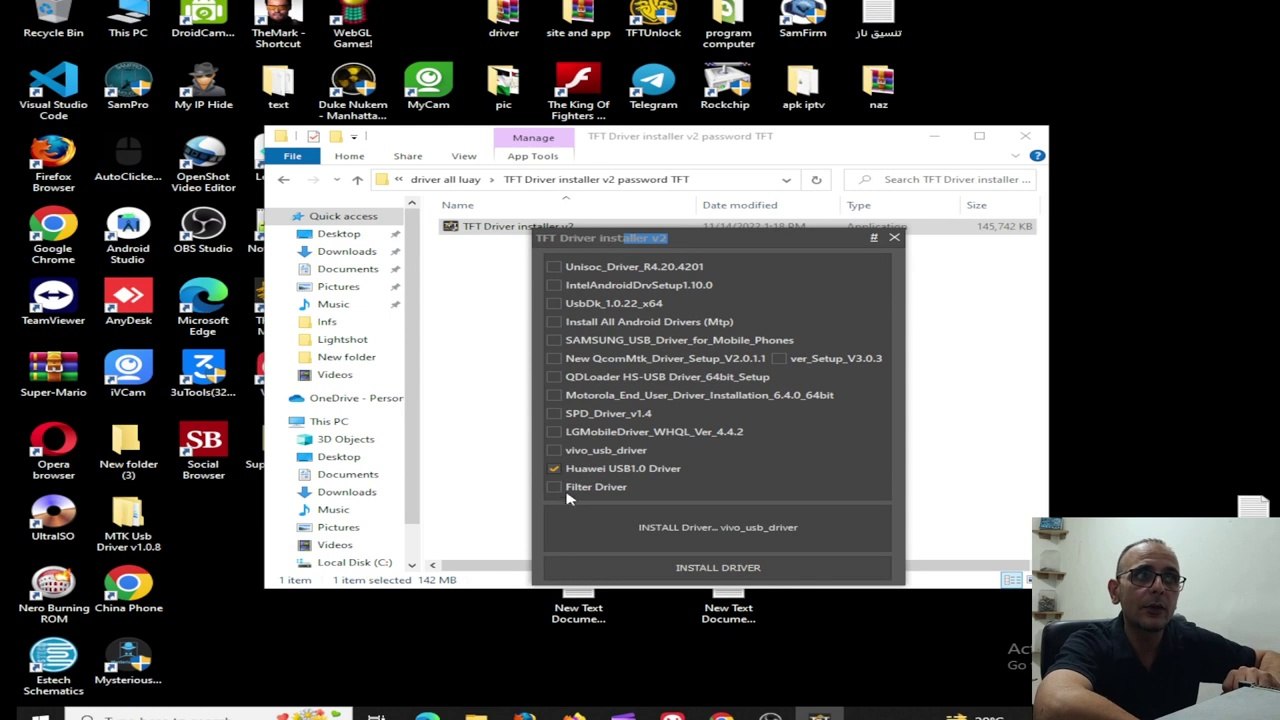The height and width of the screenshot is (720, 1280).
Task: Check the vivo_usb_driver option
Action: point(554,450)
